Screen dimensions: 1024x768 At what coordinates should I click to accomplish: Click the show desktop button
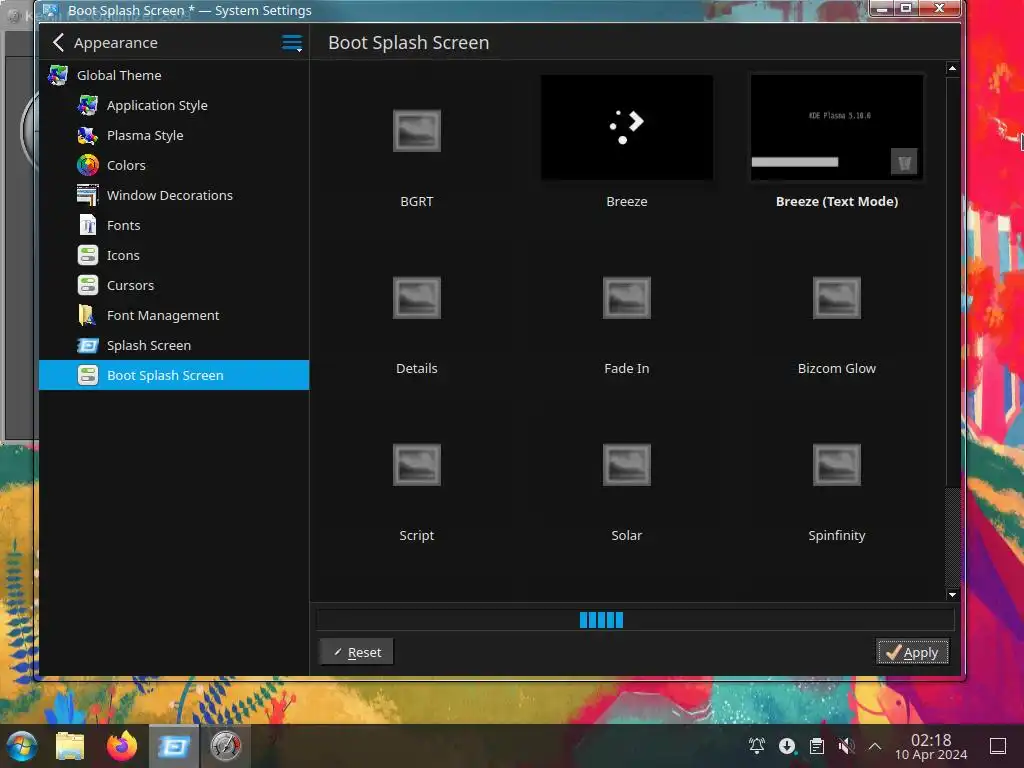click(998, 746)
